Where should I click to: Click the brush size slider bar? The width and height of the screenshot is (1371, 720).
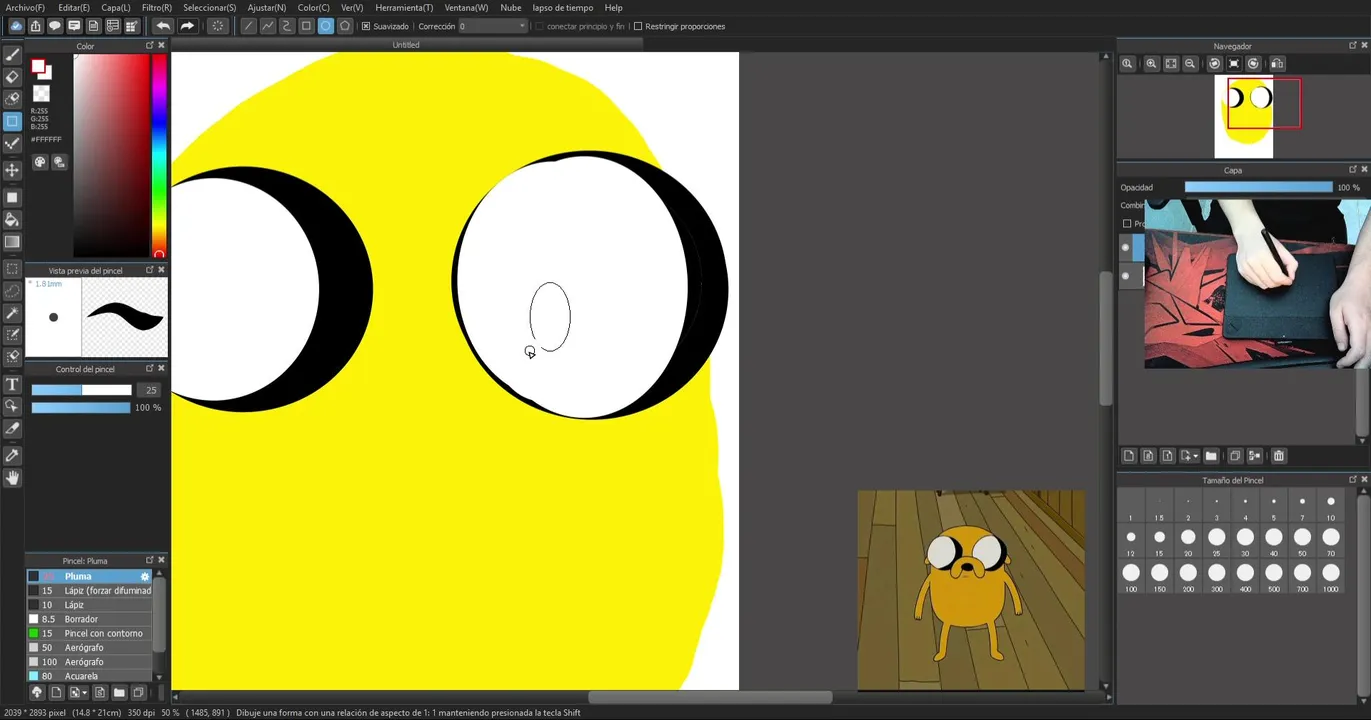click(x=81, y=390)
